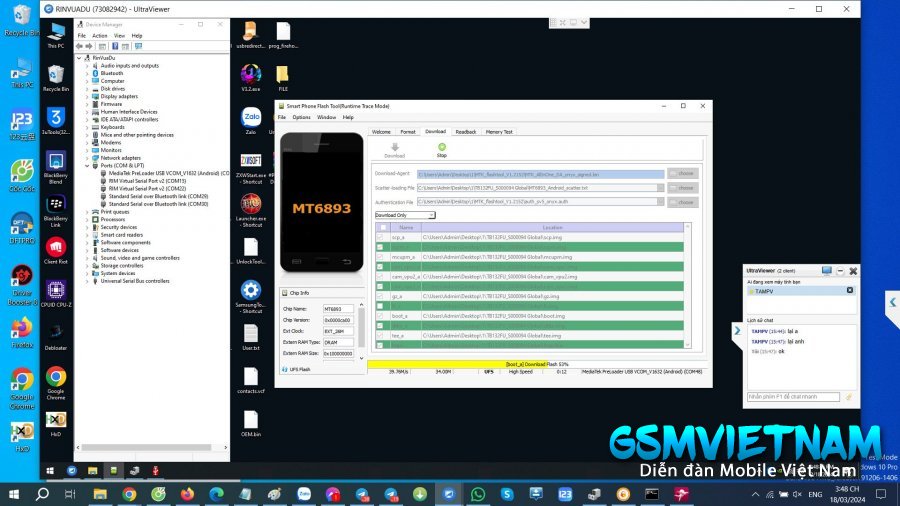Image resolution: width=900 pixels, height=506 pixels.
Task: Click Device Manager horizontal scrollbar
Action: tap(146, 447)
